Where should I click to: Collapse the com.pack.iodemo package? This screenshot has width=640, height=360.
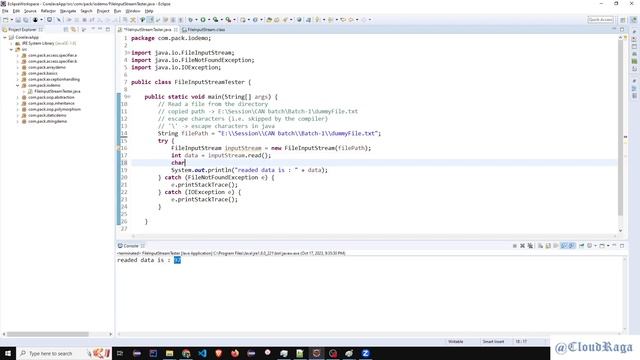pyautogui.click(x=18, y=85)
